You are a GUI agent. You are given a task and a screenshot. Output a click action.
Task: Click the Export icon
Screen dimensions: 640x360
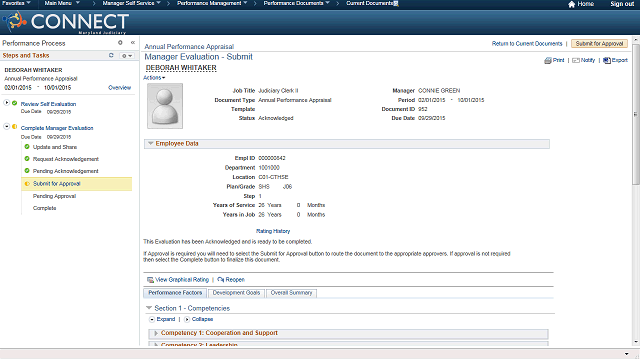[607, 60]
